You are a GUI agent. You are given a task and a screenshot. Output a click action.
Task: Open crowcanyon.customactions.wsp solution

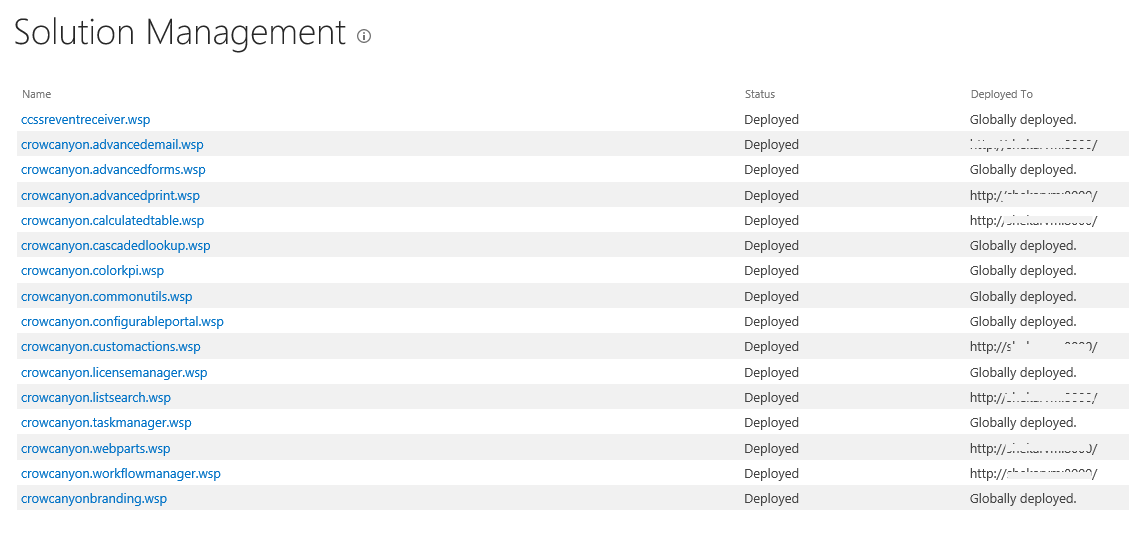(x=111, y=346)
